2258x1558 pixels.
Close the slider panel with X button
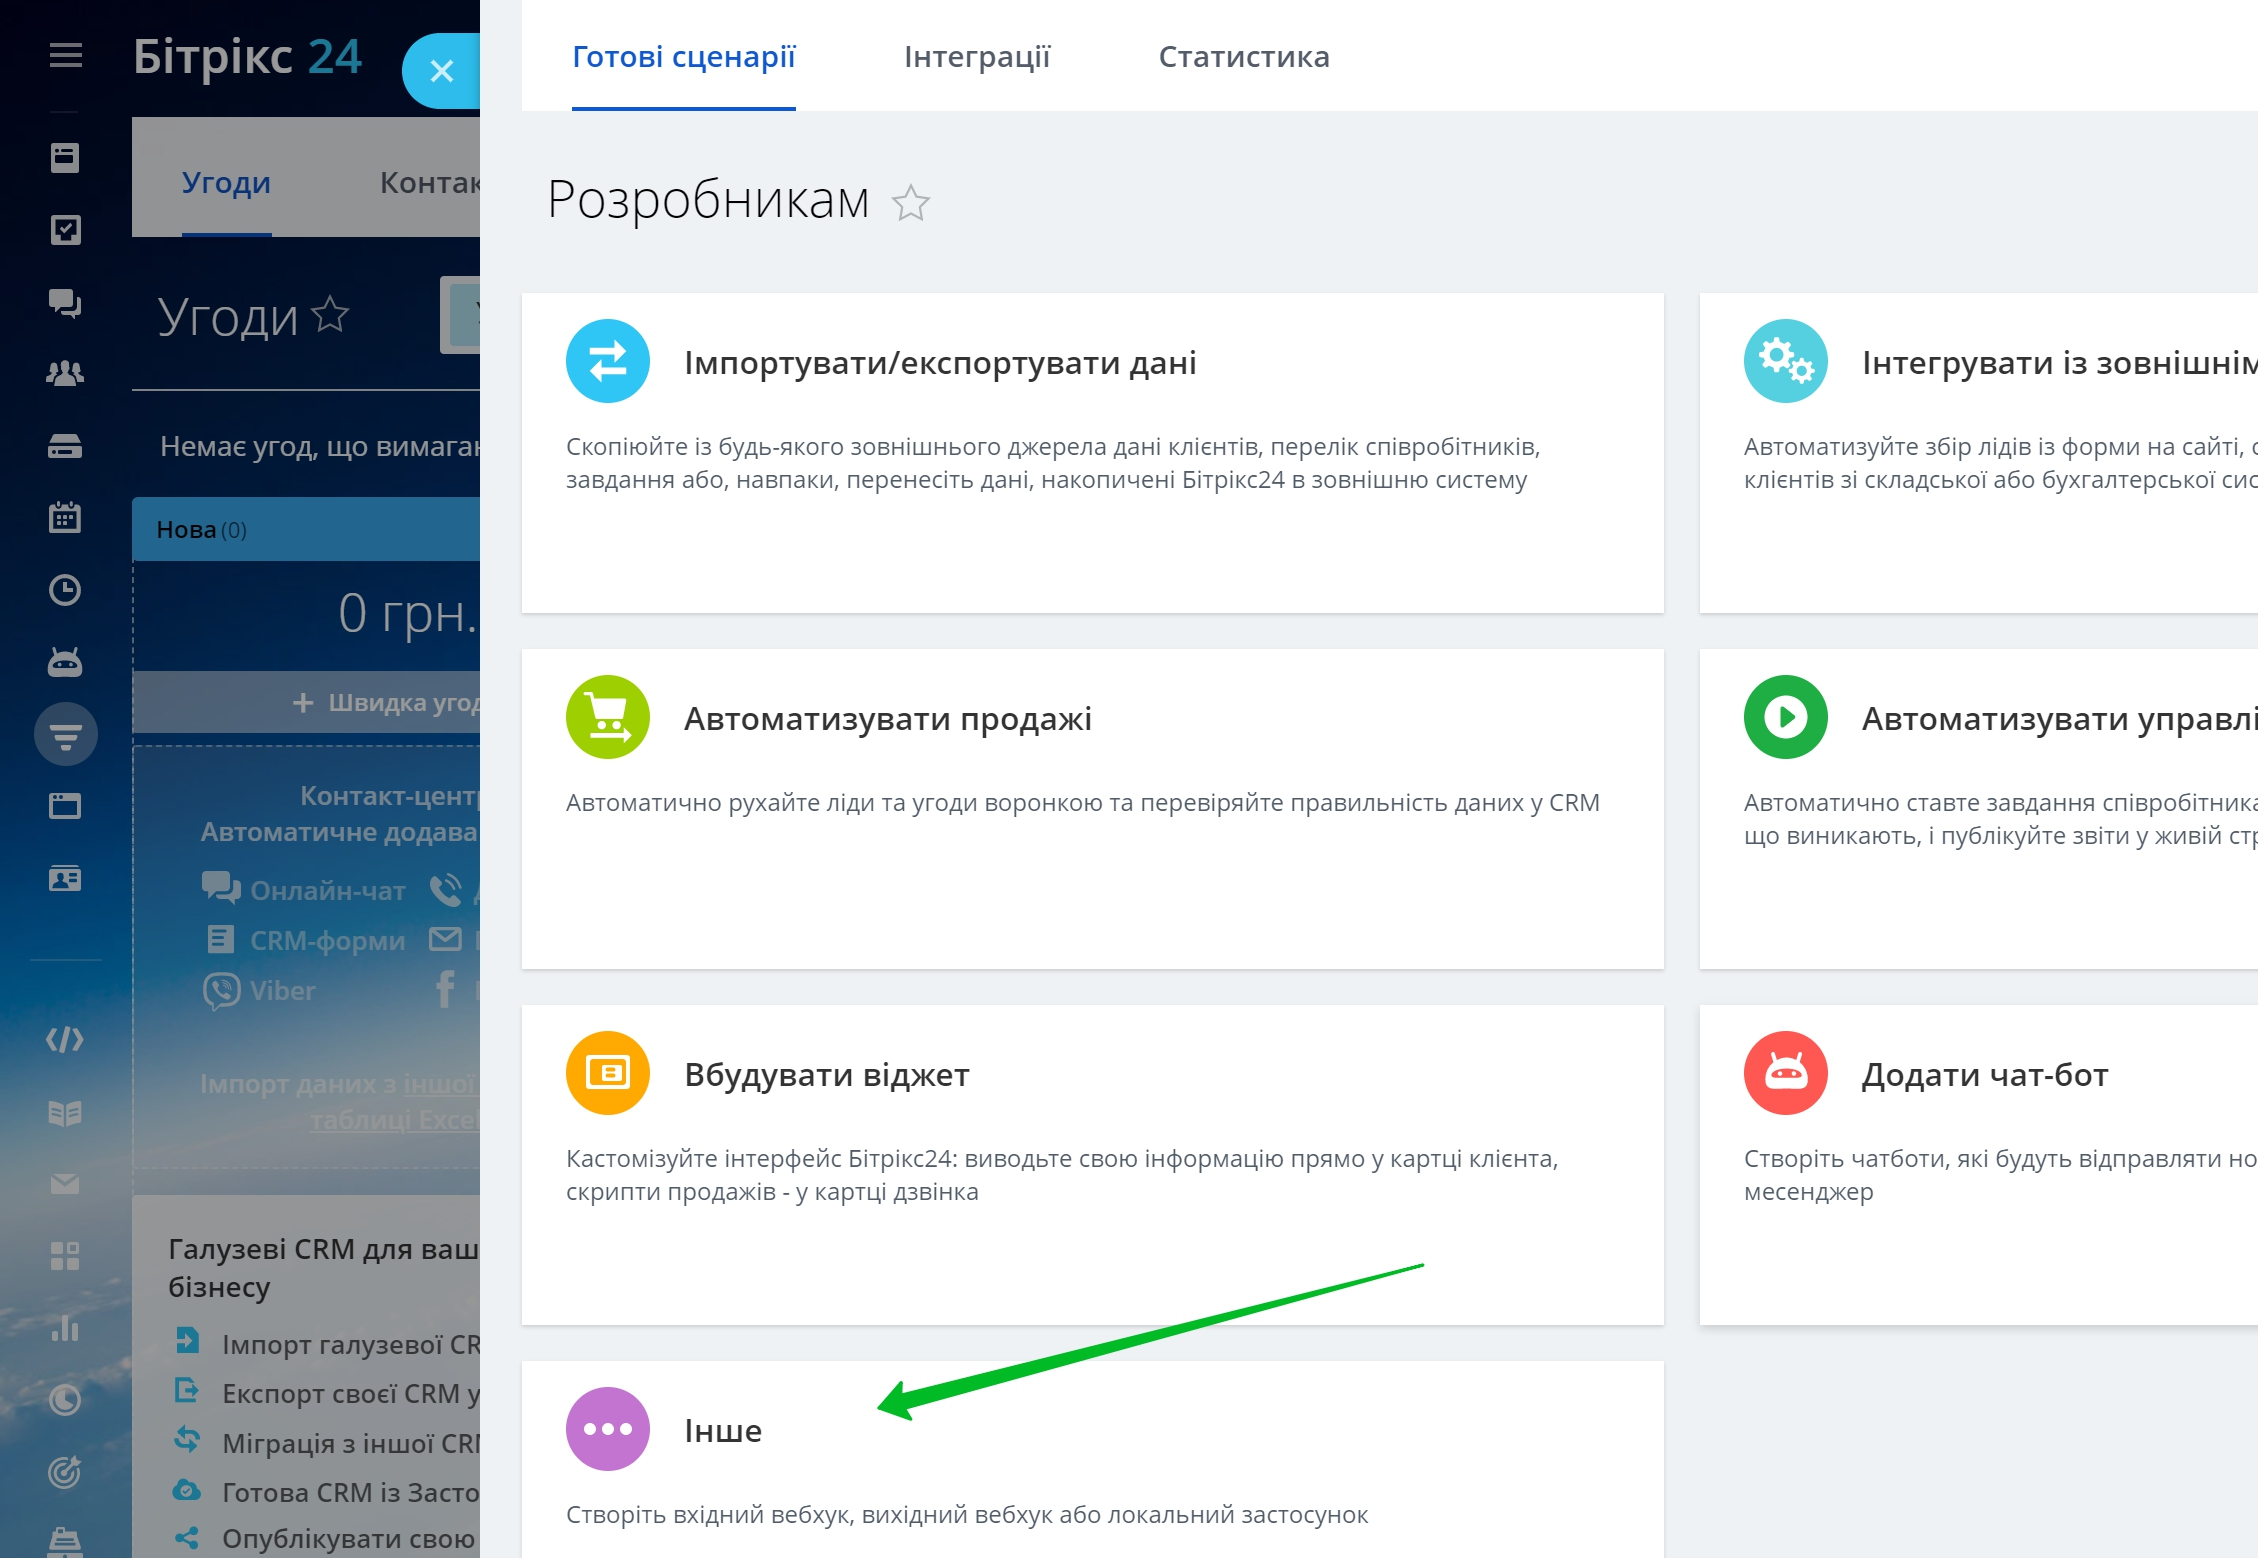tap(441, 71)
